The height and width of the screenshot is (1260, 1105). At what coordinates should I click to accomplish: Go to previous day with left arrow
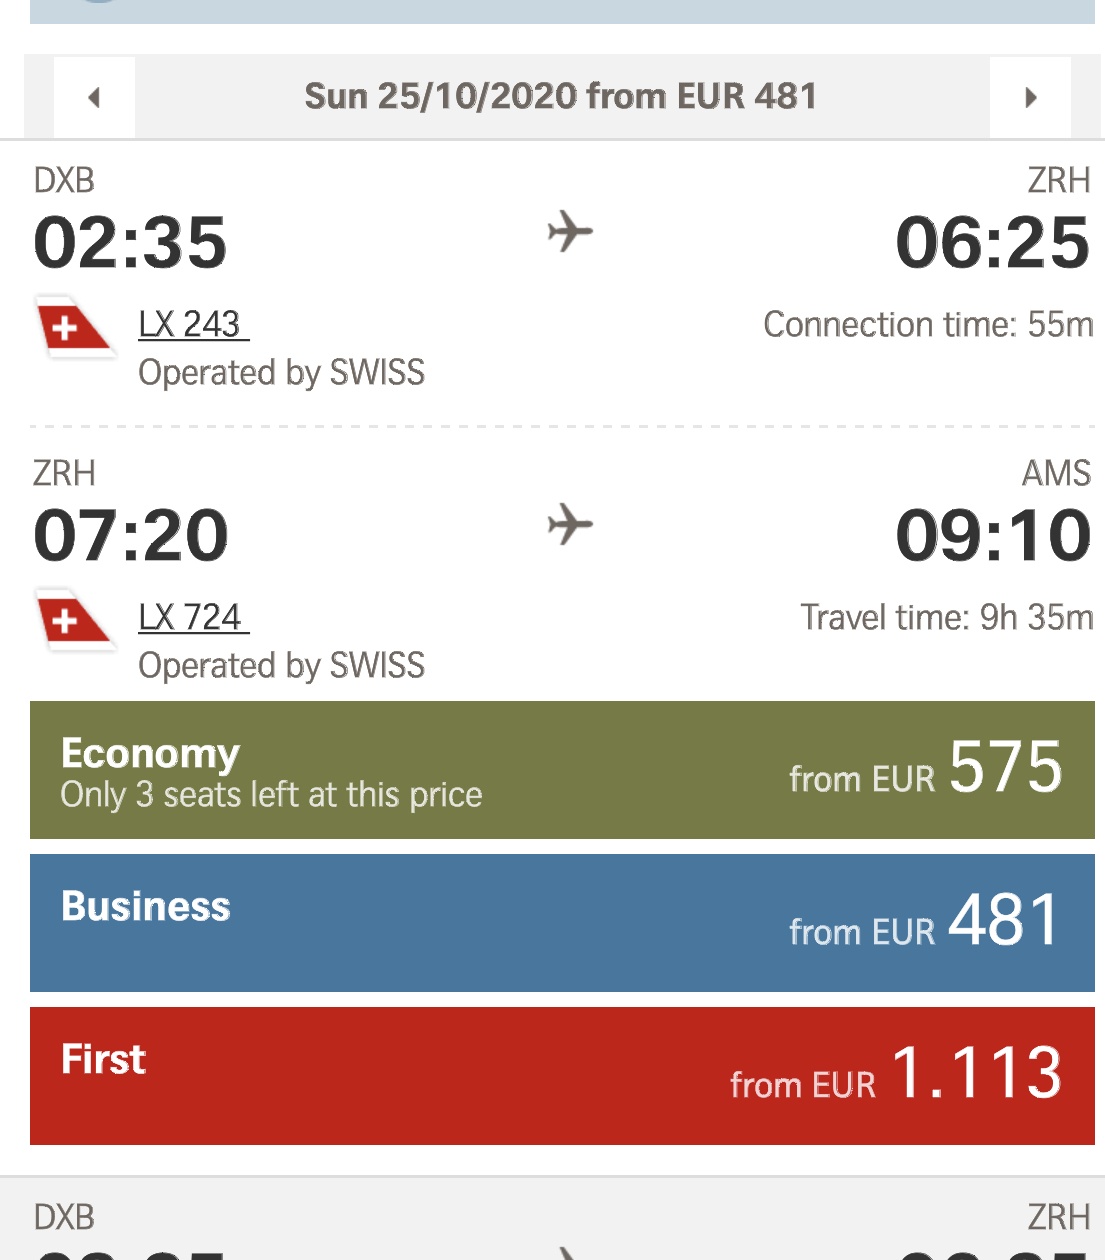tap(94, 97)
